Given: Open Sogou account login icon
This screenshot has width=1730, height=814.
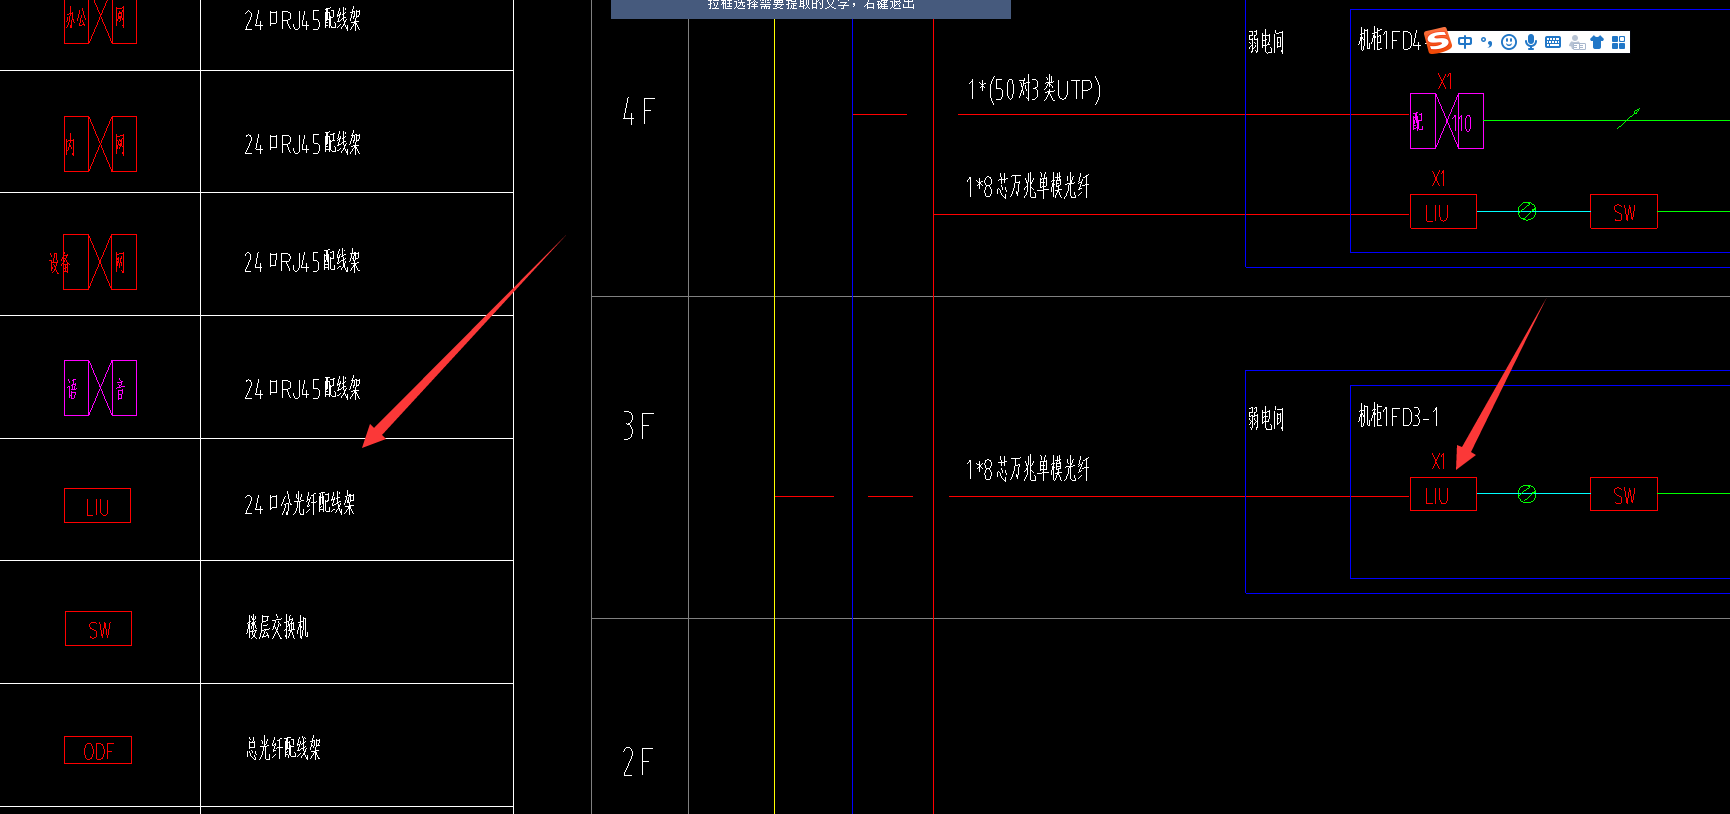Looking at the screenshot, I should coord(1577,42).
